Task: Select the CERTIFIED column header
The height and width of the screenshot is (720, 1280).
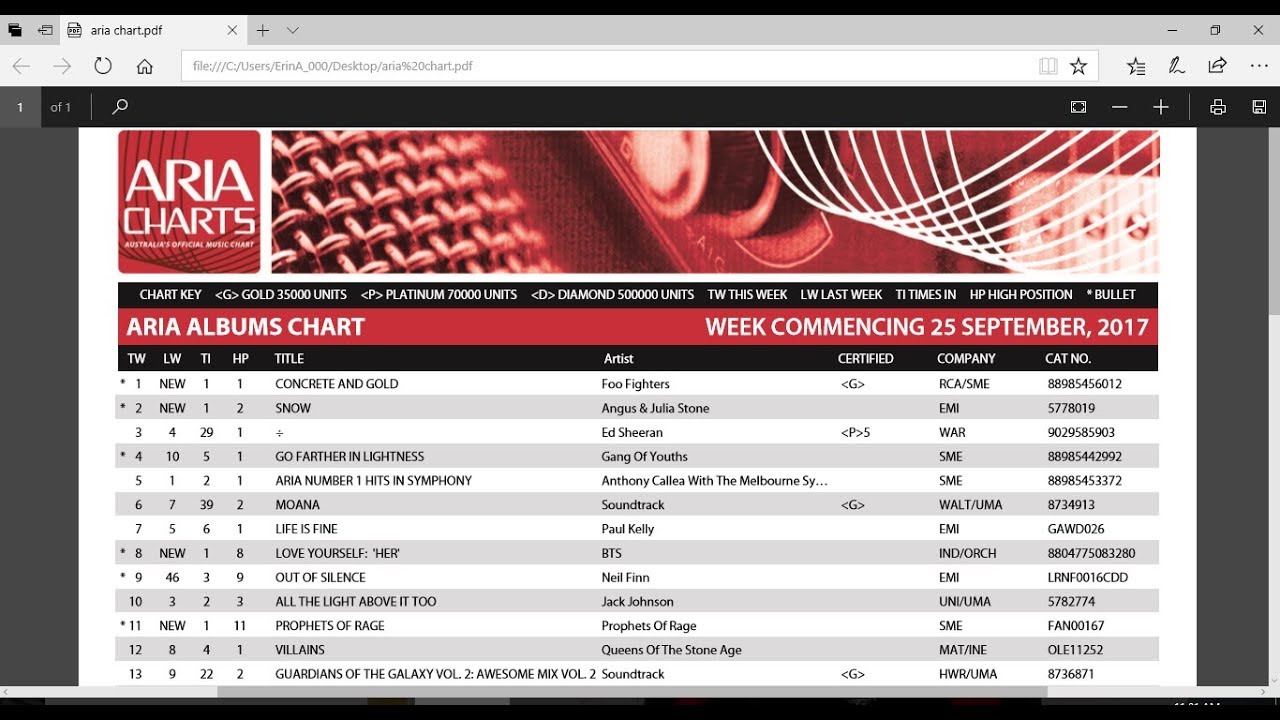Action: [866, 358]
